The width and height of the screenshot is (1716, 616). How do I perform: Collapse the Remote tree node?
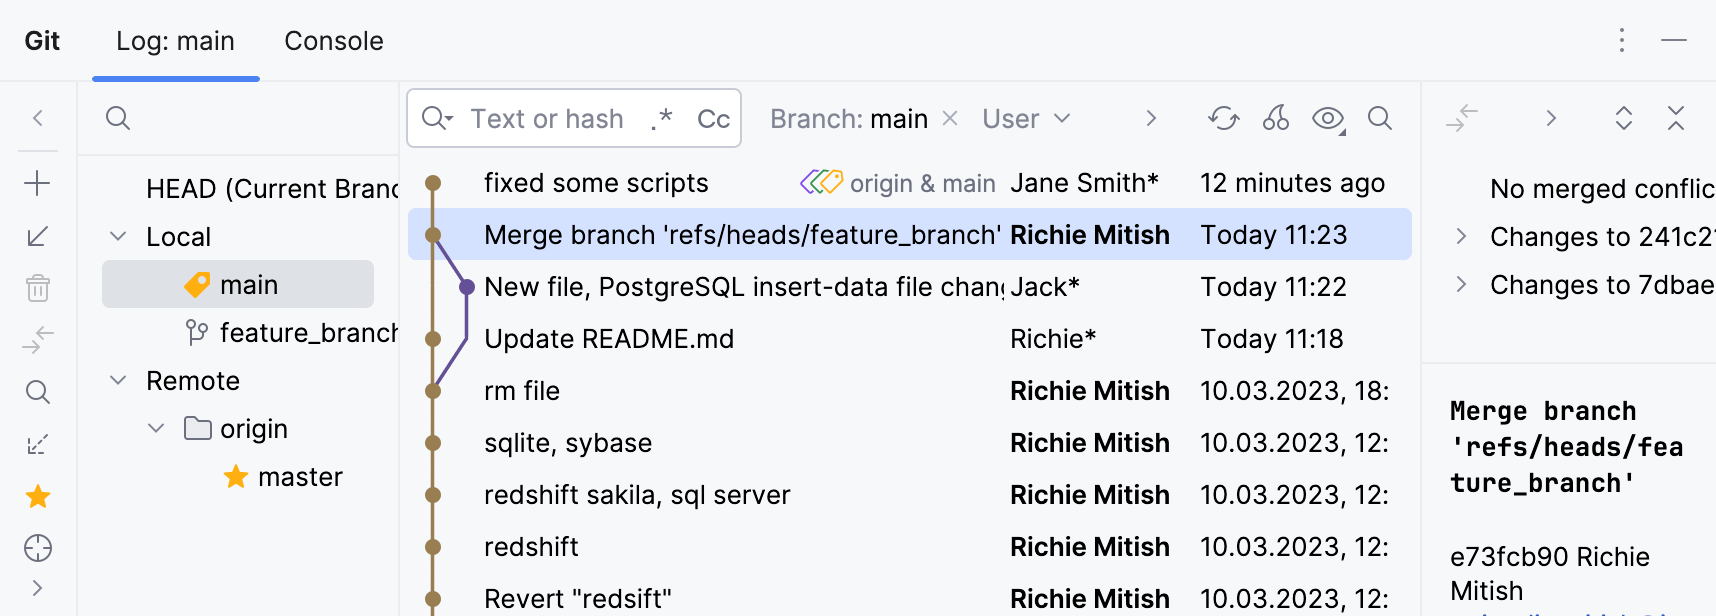tap(118, 381)
